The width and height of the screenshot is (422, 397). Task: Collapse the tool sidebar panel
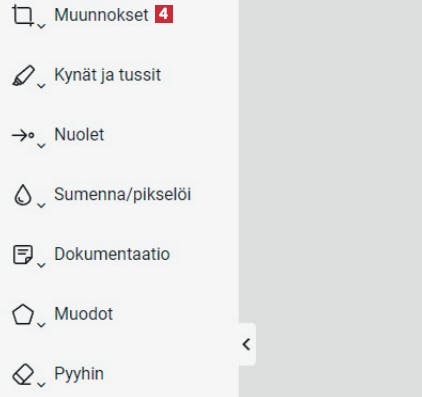pos(247,344)
